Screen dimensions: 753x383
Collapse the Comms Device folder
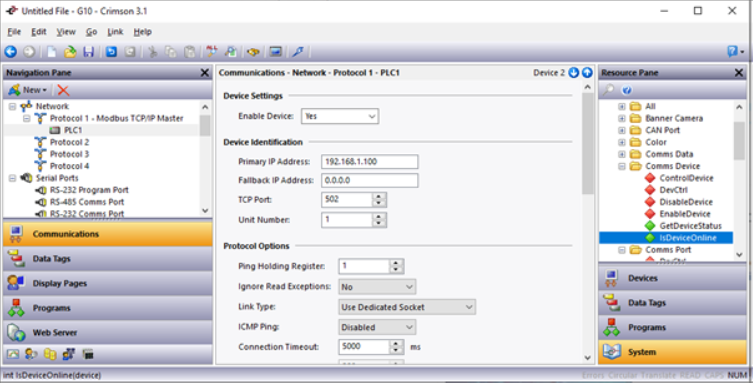tap(621, 167)
